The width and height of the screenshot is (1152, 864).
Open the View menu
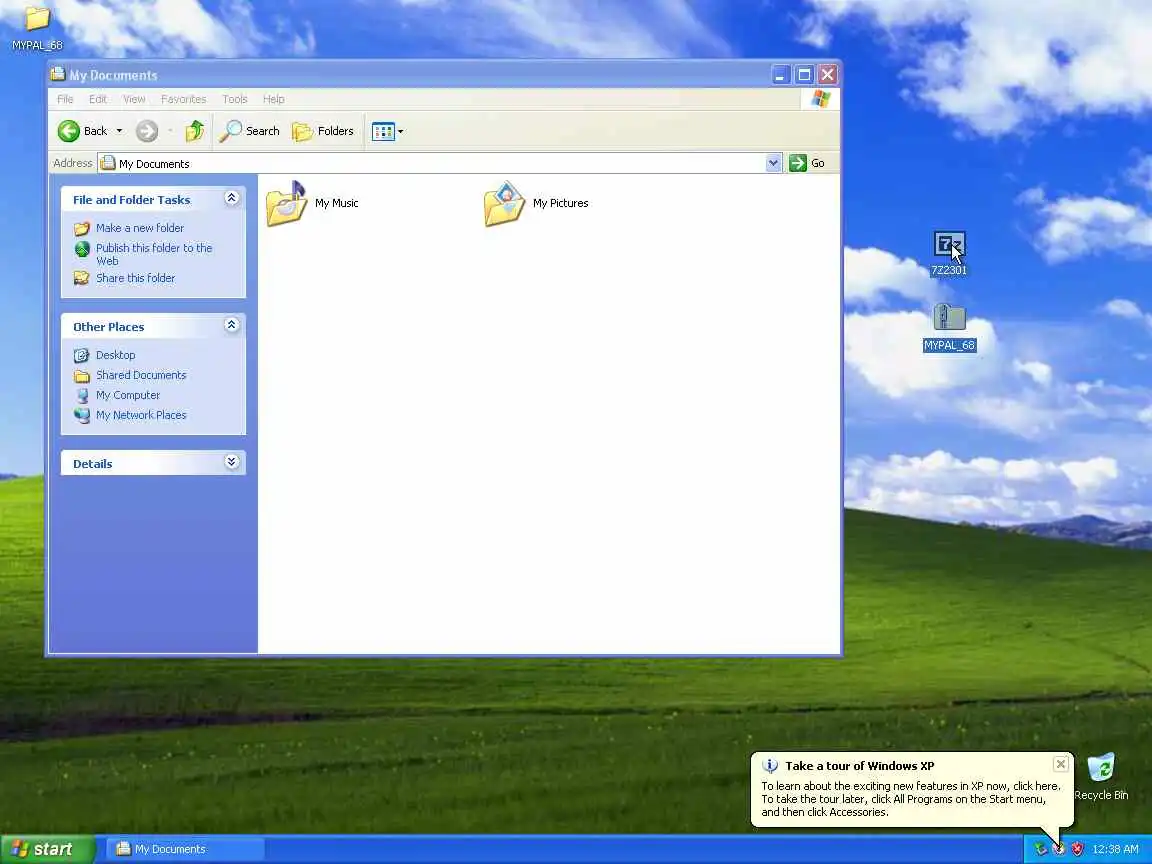134,99
